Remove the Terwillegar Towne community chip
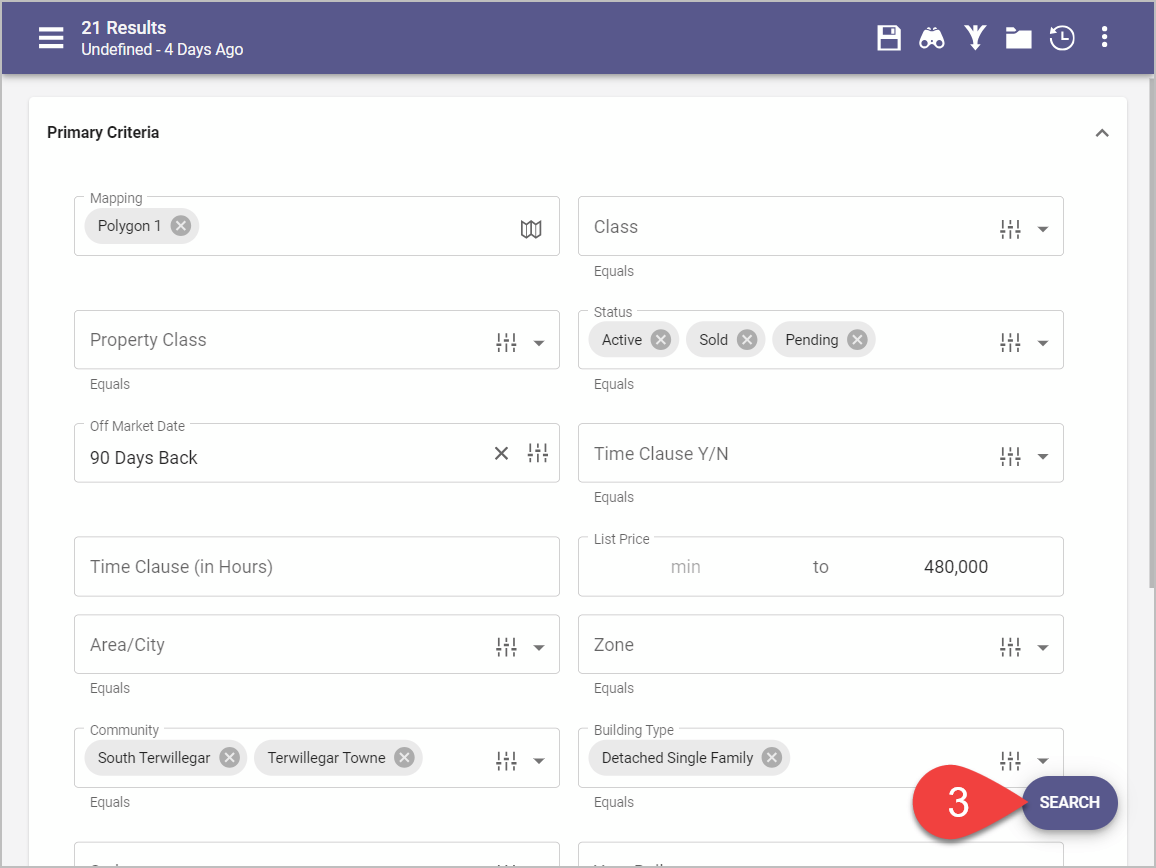This screenshot has height=868, width=1156. pyautogui.click(x=404, y=758)
